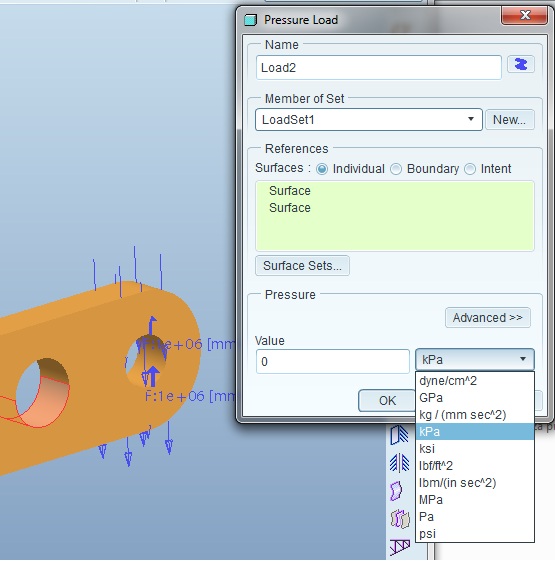Click the New... load set button
This screenshot has height=563, width=555.
click(x=509, y=120)
